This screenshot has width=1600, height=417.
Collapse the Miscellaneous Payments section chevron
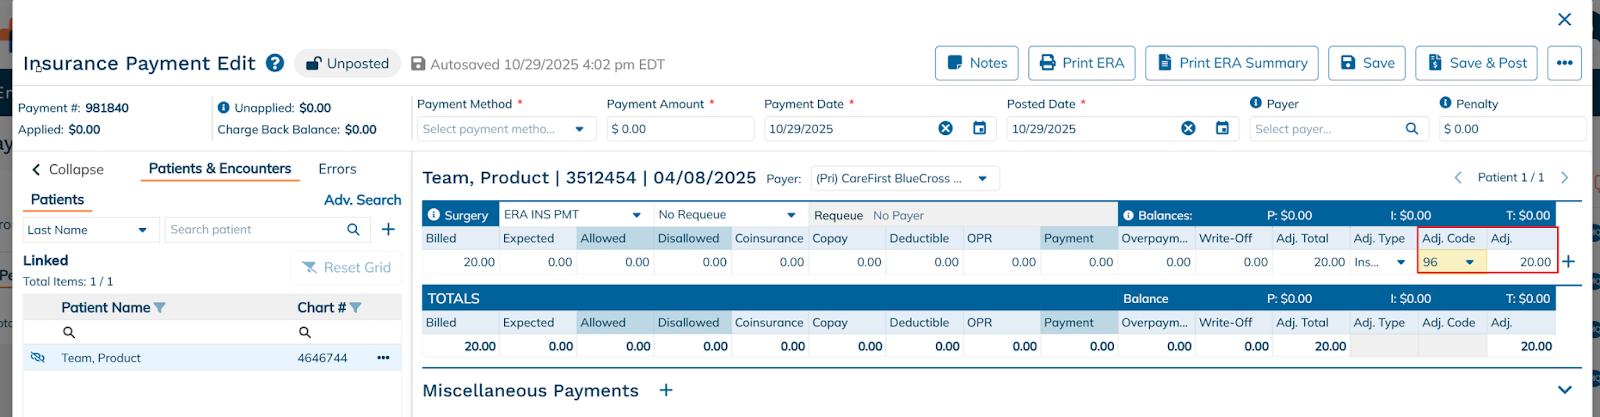tap(1564, 390)
